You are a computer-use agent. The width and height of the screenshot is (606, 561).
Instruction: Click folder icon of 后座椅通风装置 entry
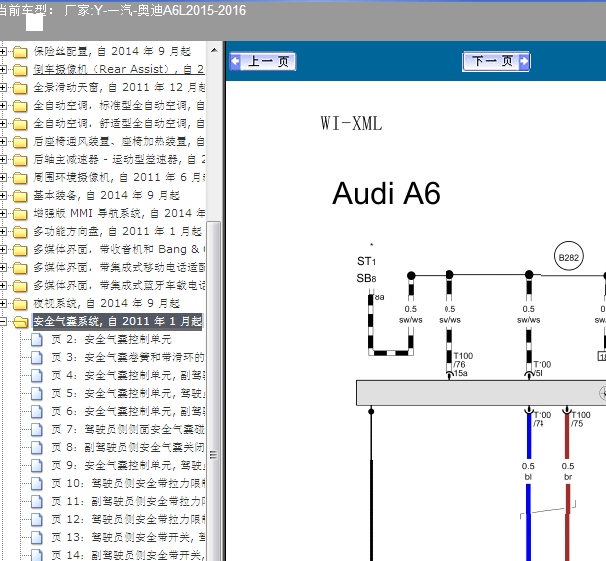click(20, 142)
